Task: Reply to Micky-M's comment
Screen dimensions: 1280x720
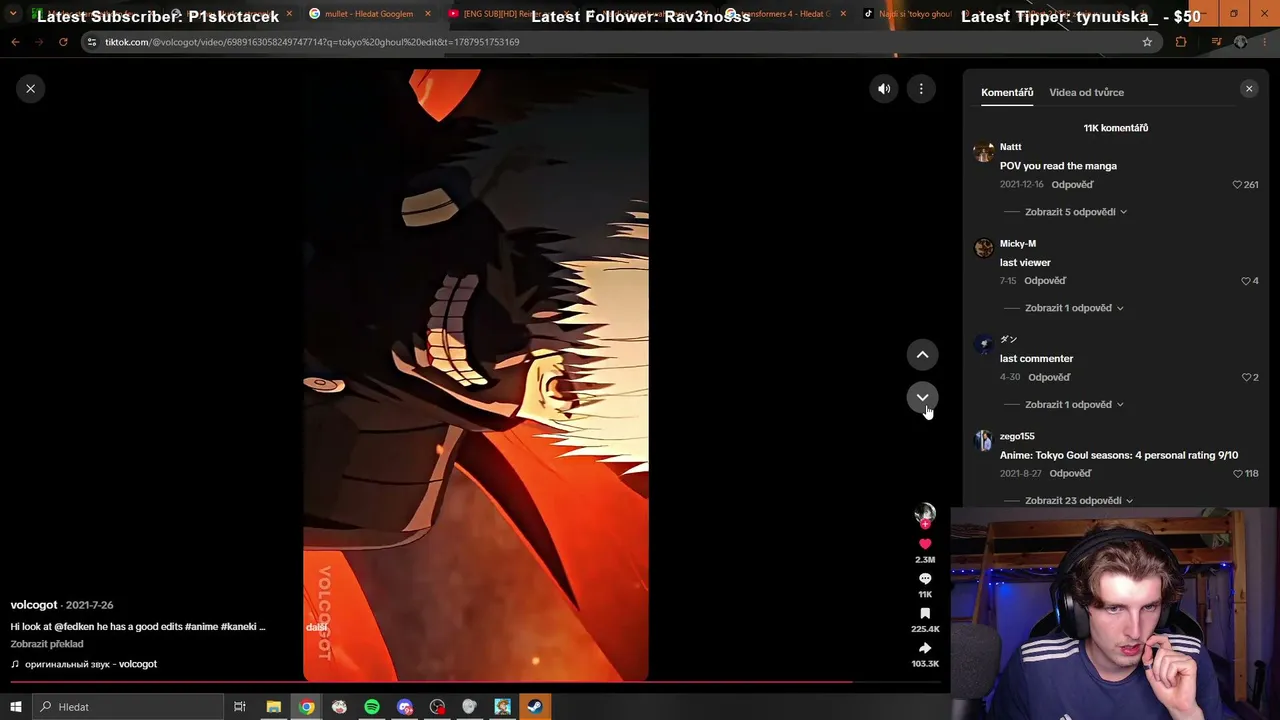Action: [1045, 281]
